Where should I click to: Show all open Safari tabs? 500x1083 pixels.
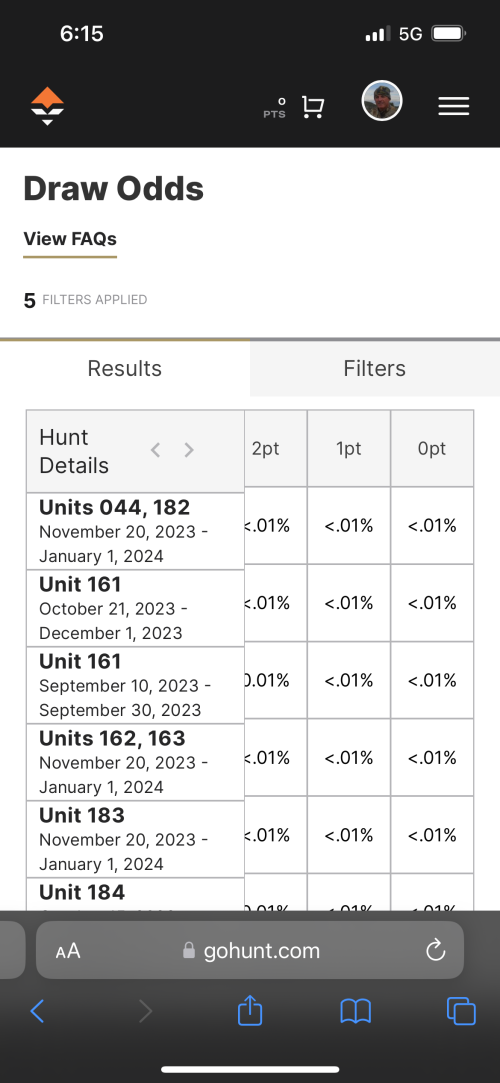pos(461,1012)
